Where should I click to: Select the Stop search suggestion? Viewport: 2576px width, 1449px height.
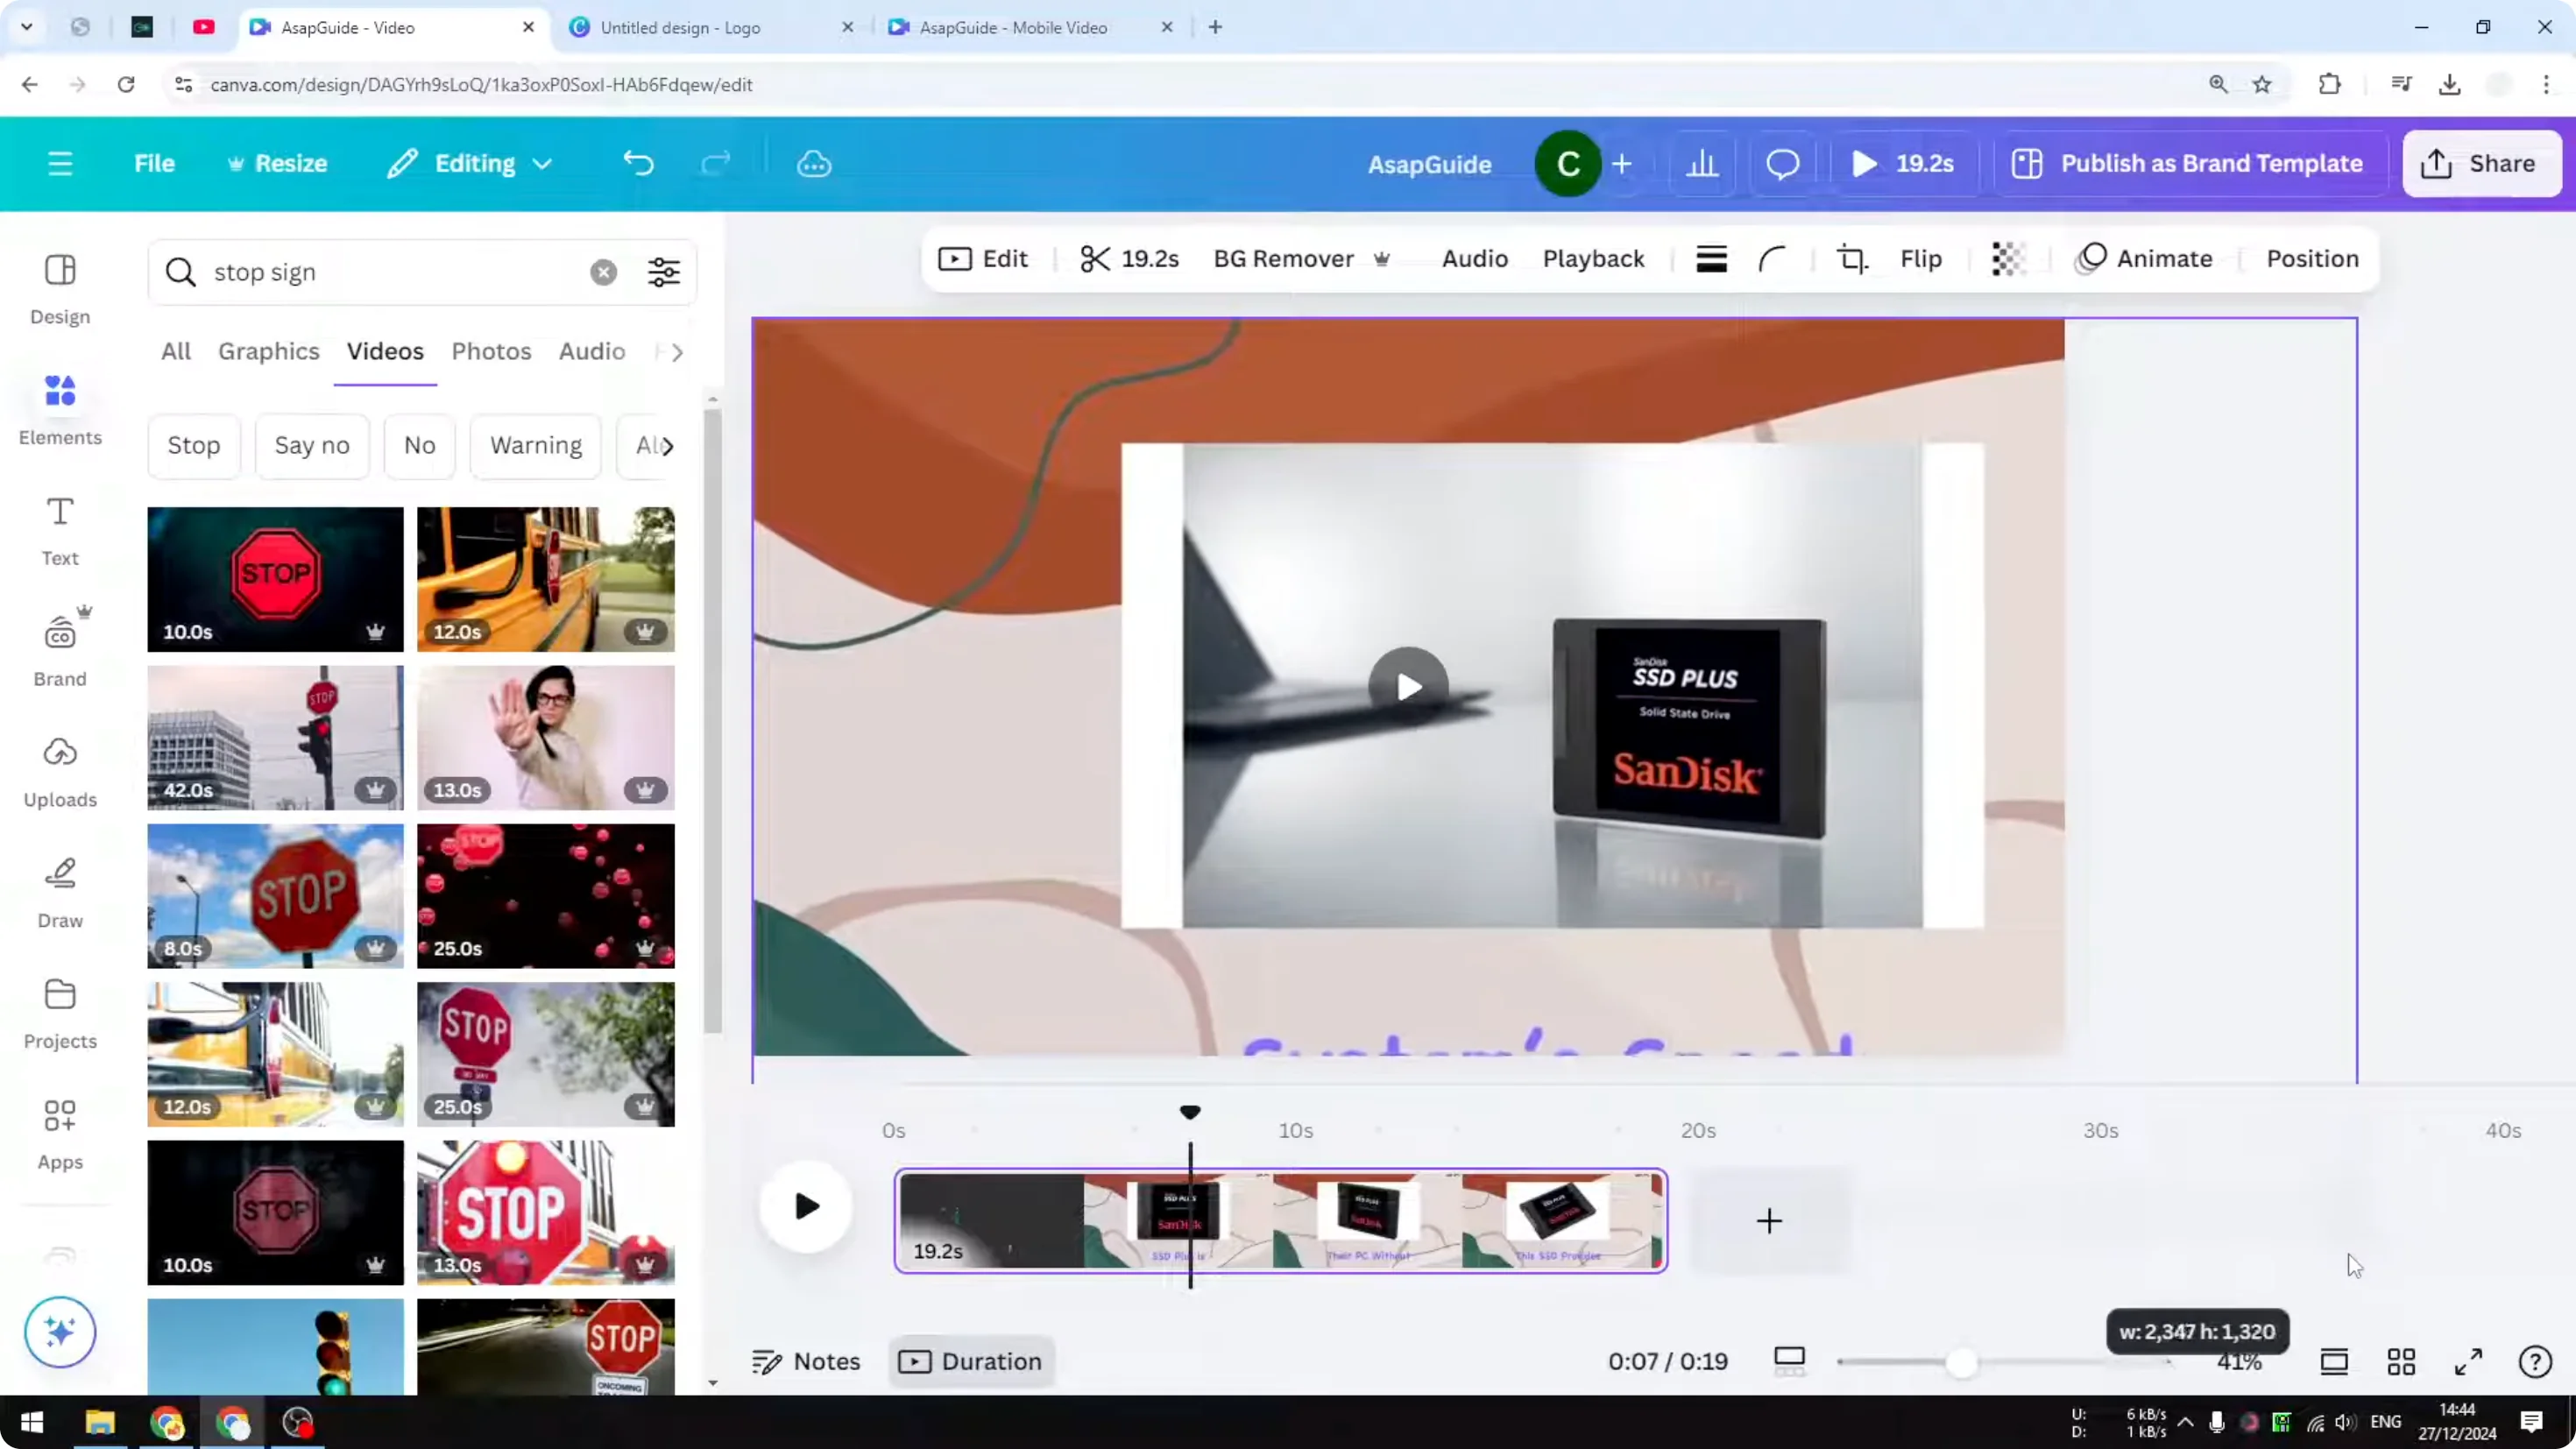193,445
